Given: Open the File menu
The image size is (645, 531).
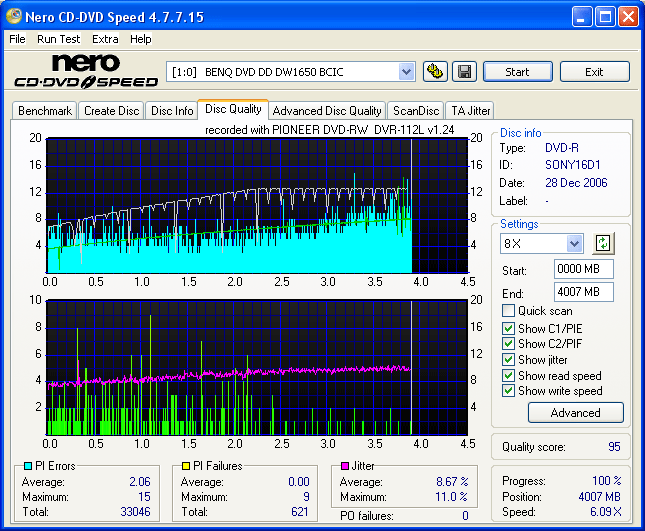Looking at the screenshot, I should (x=17, y=39).
